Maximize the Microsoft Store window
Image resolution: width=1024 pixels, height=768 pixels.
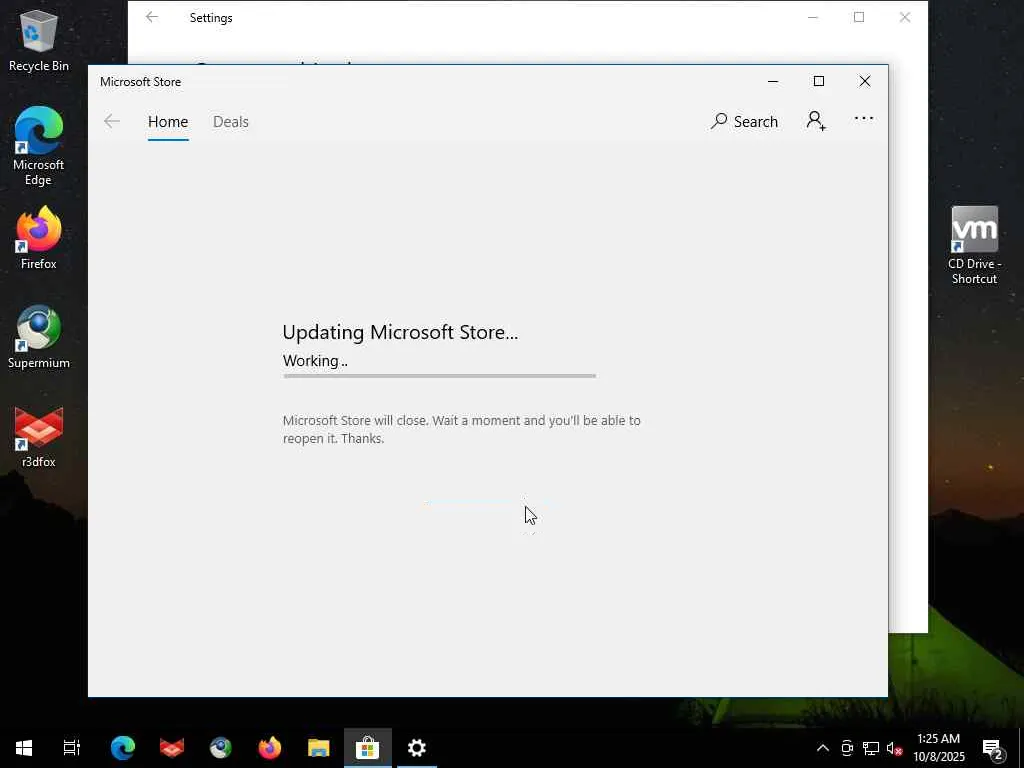click(819, 82)
